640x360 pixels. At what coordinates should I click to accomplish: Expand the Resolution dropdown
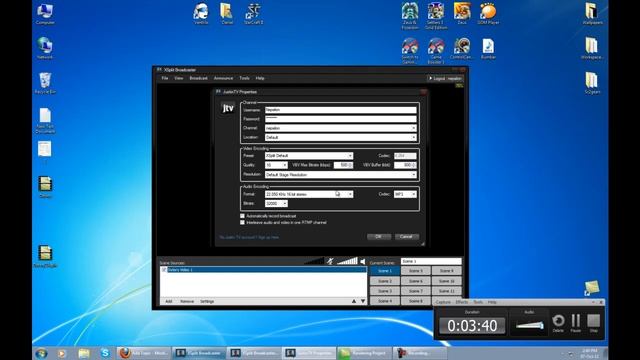[x=413, y=175]
